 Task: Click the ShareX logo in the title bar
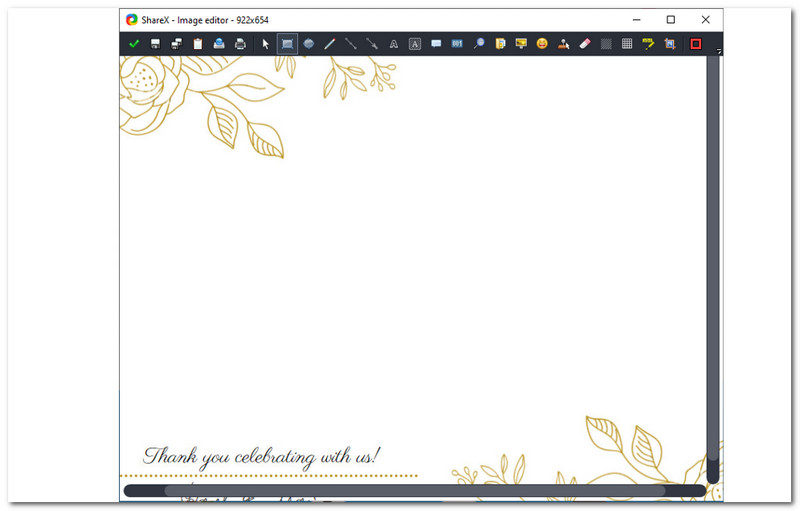coord(132,20)
